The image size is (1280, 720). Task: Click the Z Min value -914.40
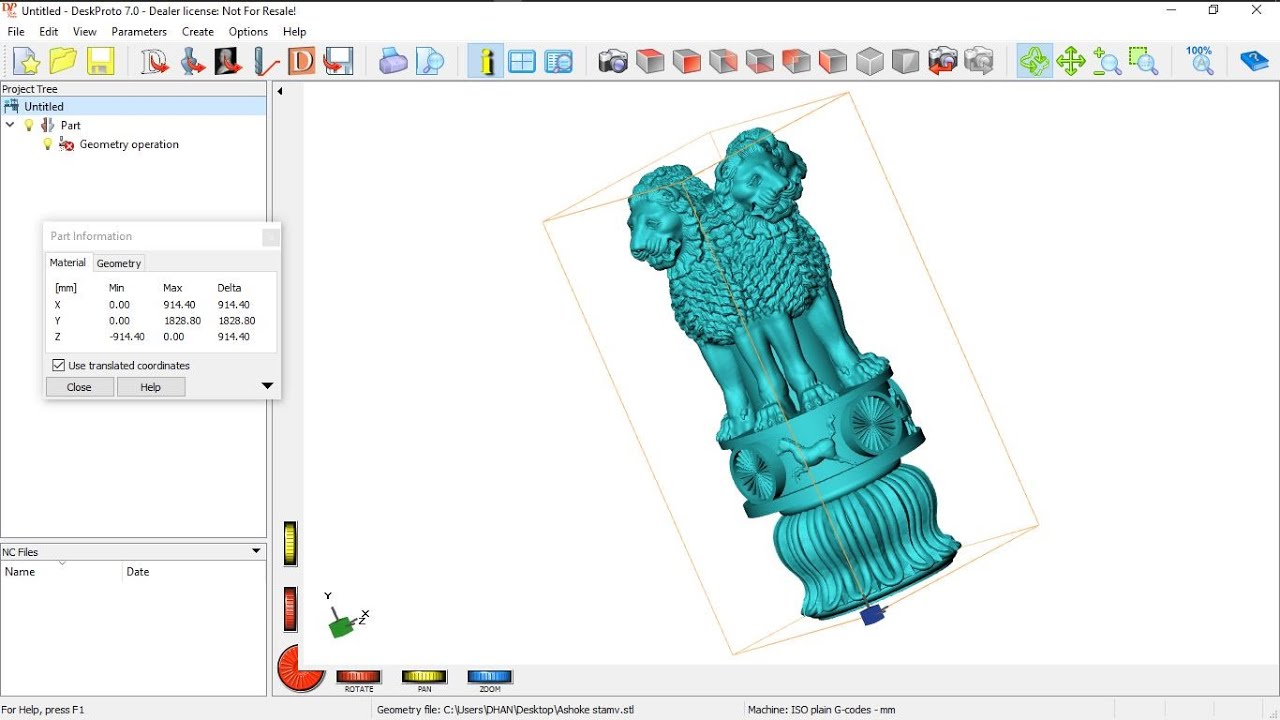click(127, 337)
